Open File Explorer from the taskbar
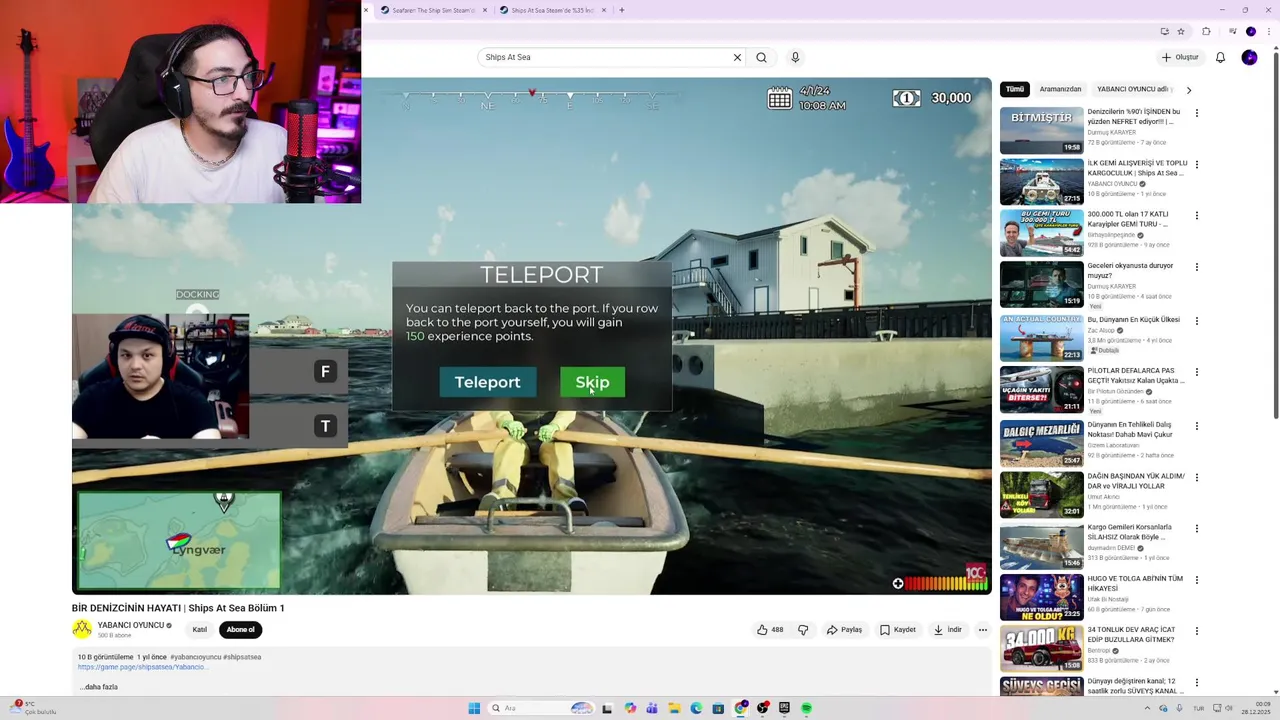Image resolution: width=1280 pixels, height=720 pixels. [674, 708]
